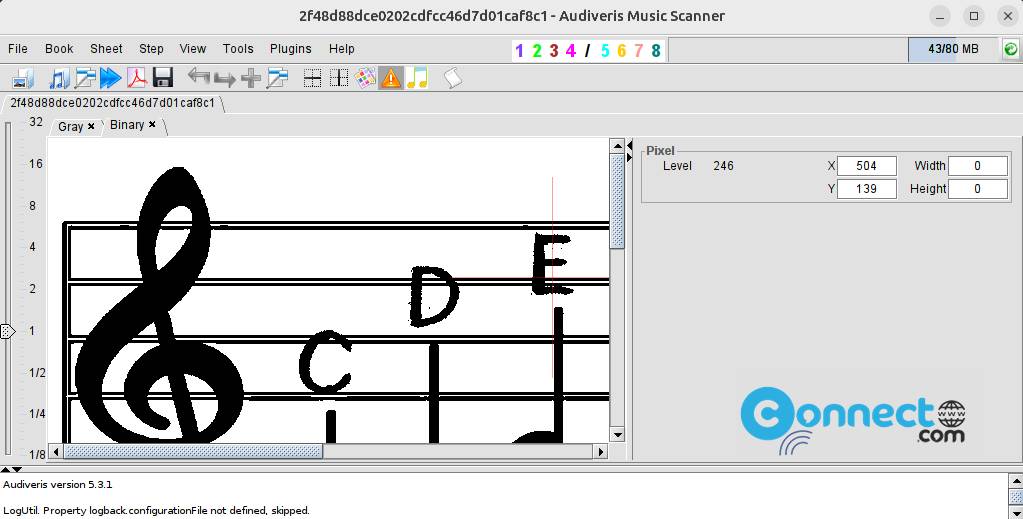Close the Gray tab
Viewport: 1023px width, 519px height.
pos(91,126)
